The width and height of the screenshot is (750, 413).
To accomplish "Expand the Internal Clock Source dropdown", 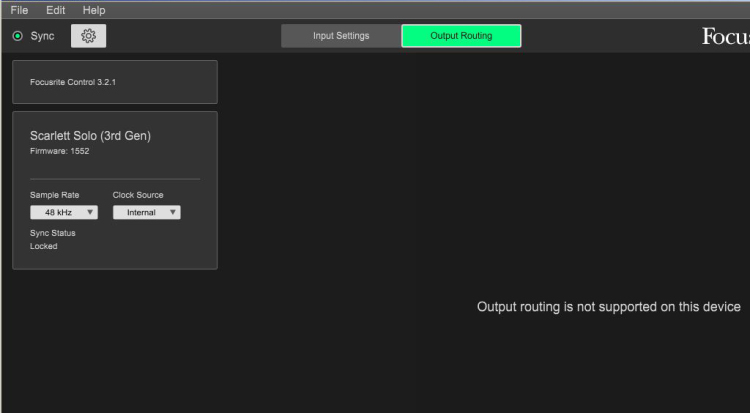I will (146, 212).
